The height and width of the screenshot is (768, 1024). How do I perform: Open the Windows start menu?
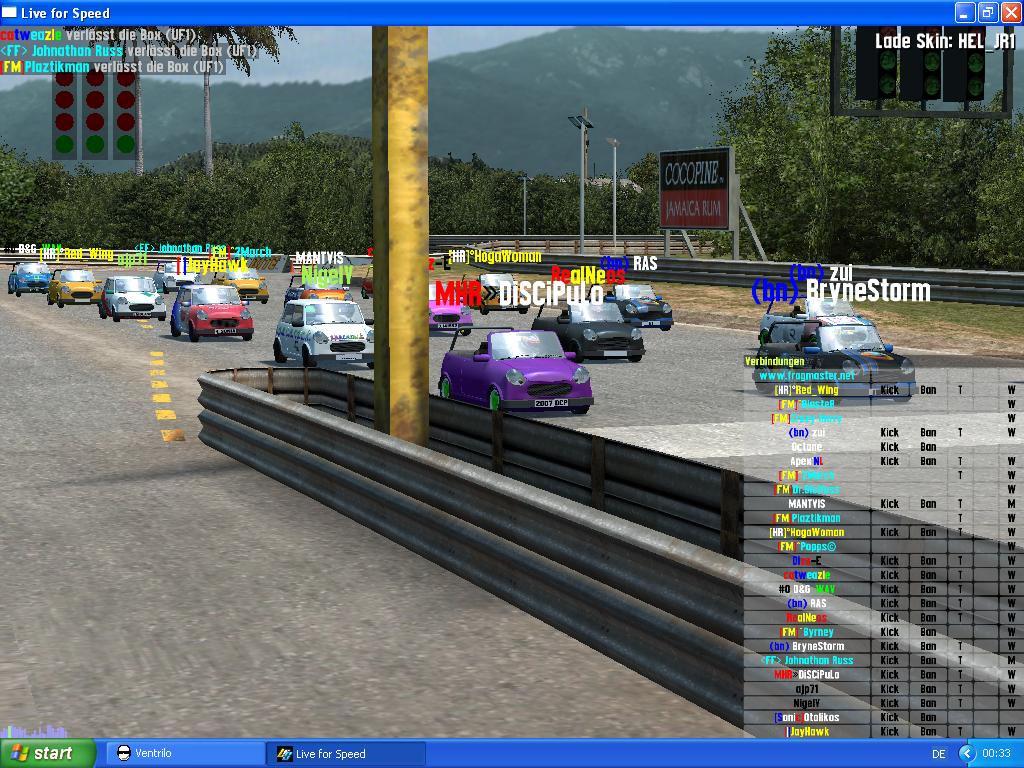pyautogui.click(x=48, y=754)
